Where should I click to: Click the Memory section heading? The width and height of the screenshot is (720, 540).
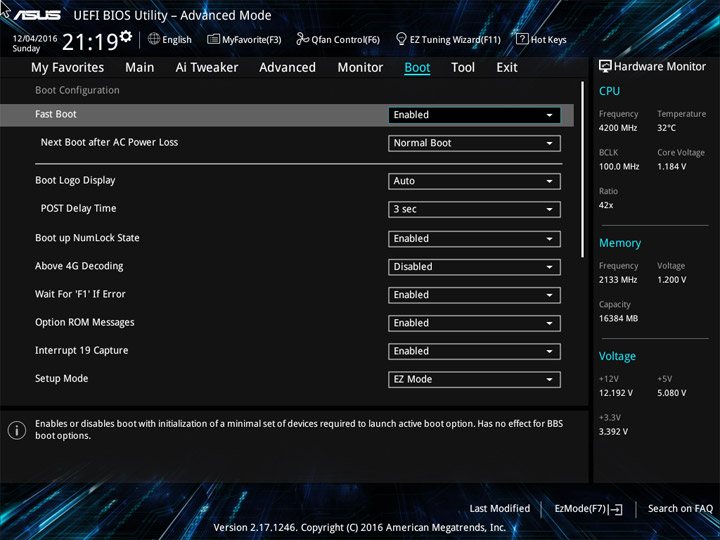(x=620, y=243)
